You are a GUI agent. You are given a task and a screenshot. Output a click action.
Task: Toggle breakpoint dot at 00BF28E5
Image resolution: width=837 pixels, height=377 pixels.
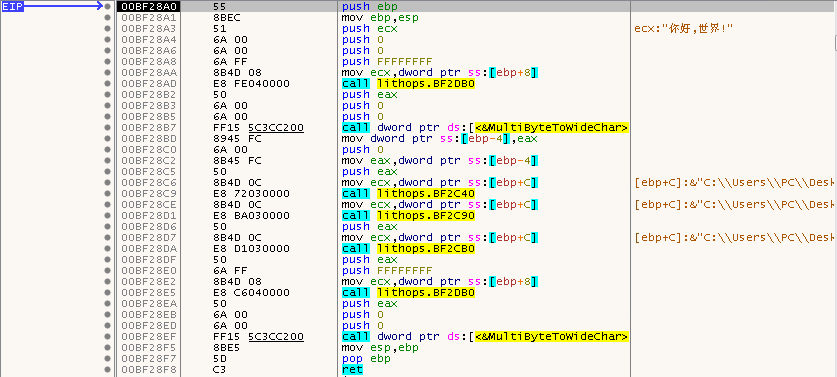(107, 293)
